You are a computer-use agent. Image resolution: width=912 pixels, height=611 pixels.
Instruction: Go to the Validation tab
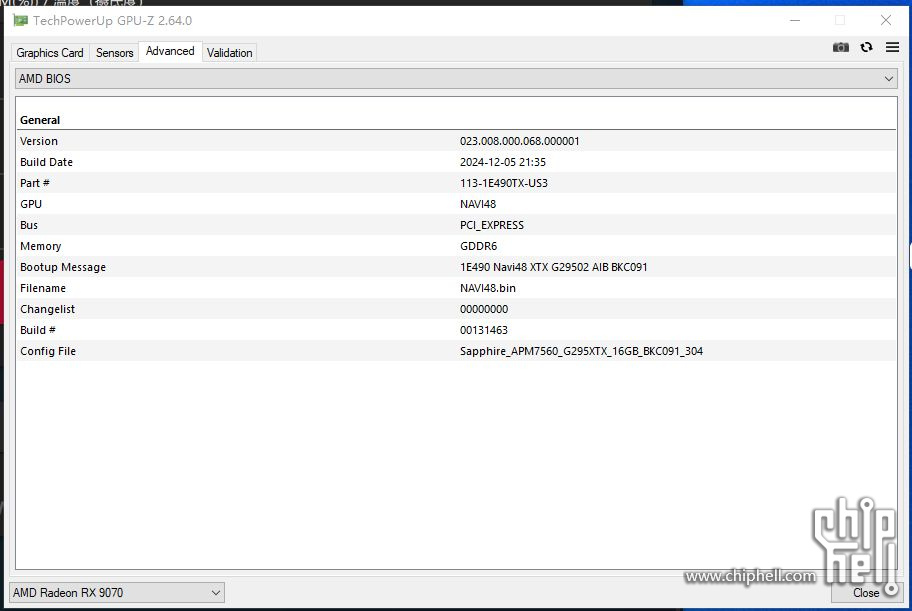[230, 52]
